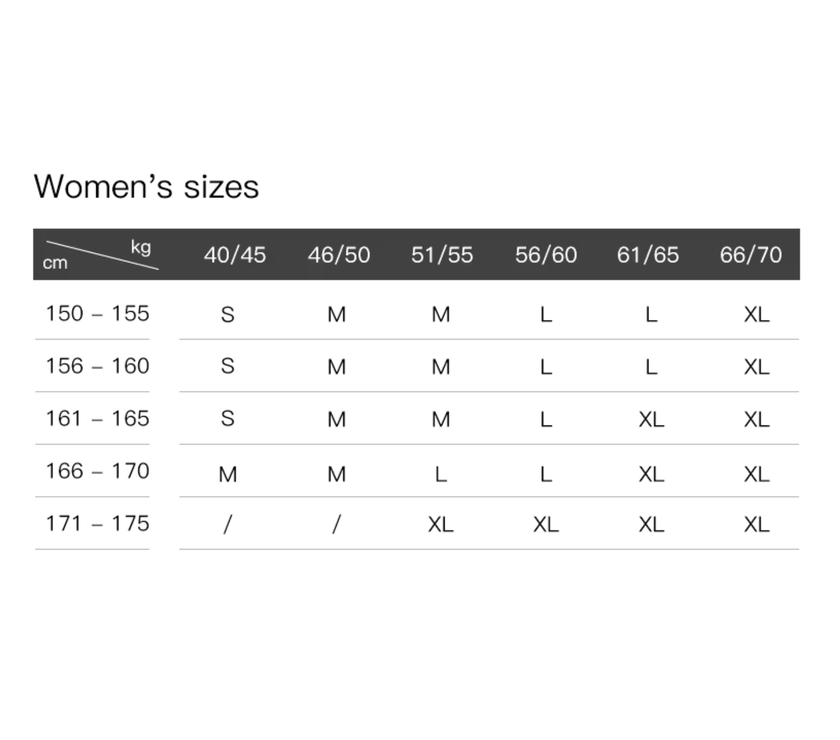Select the 61/65 weight column header
The height and width of the screenshot is (740, 840).
[648, 255]
